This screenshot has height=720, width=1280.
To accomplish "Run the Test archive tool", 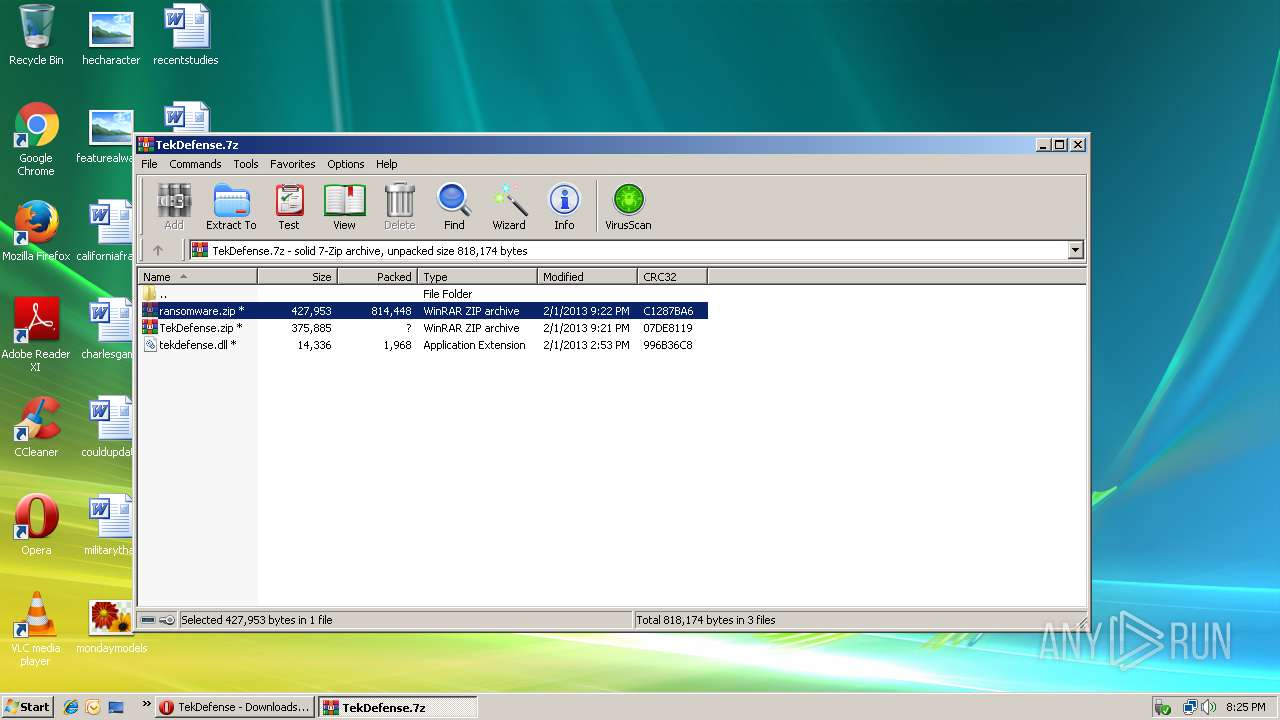I will coord(289,207).
